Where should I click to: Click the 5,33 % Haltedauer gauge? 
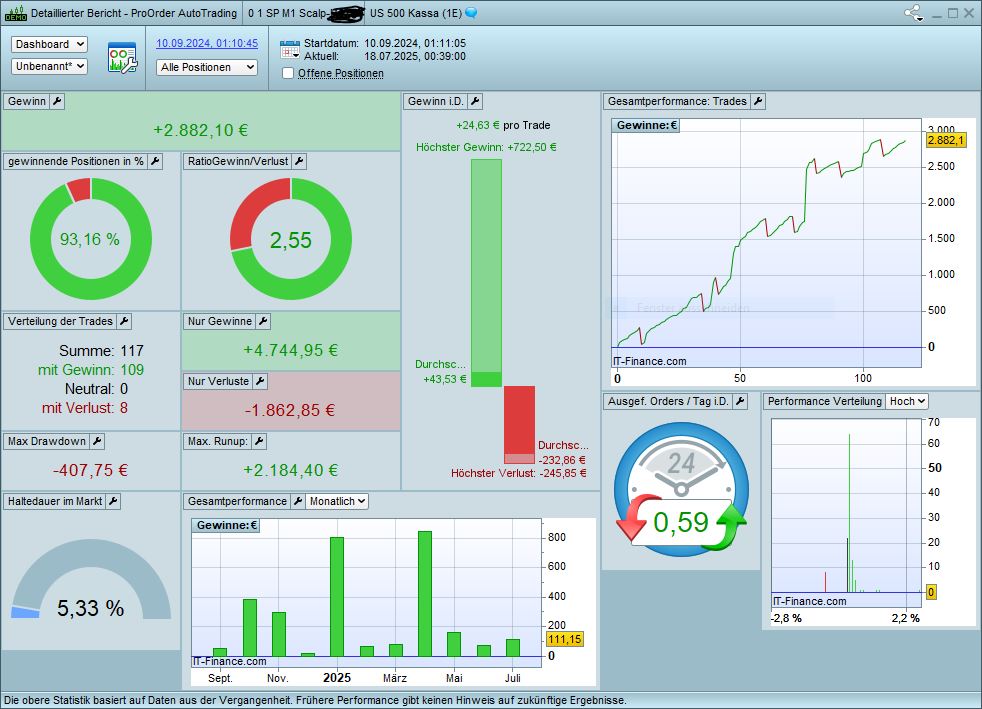[x=91, y=579]
